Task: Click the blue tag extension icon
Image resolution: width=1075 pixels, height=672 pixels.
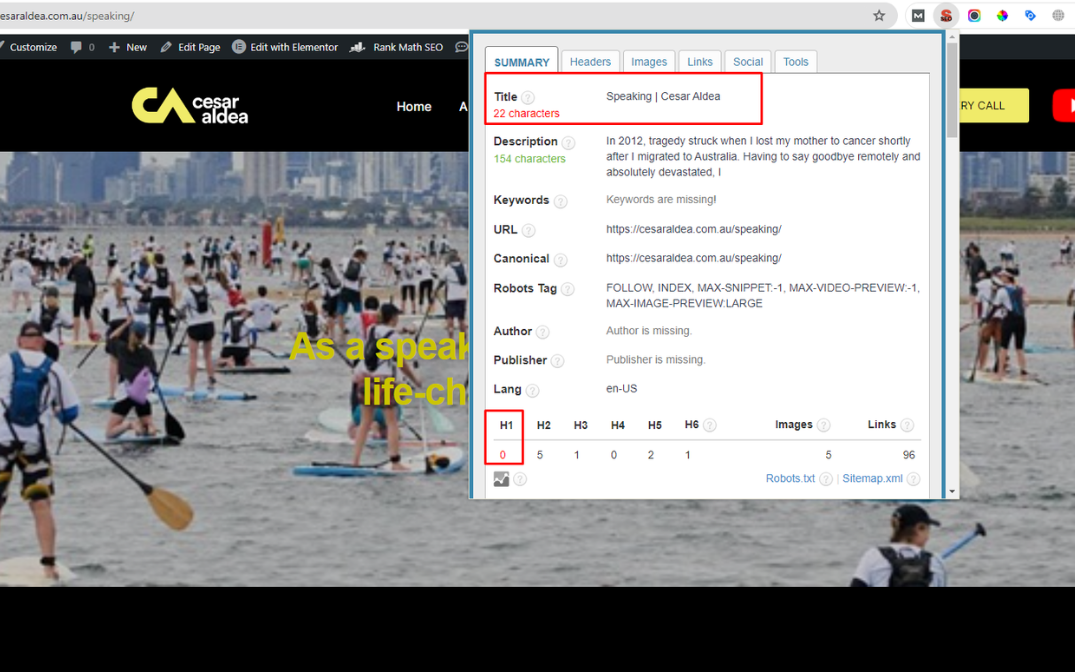Action: coord(1030,15)
